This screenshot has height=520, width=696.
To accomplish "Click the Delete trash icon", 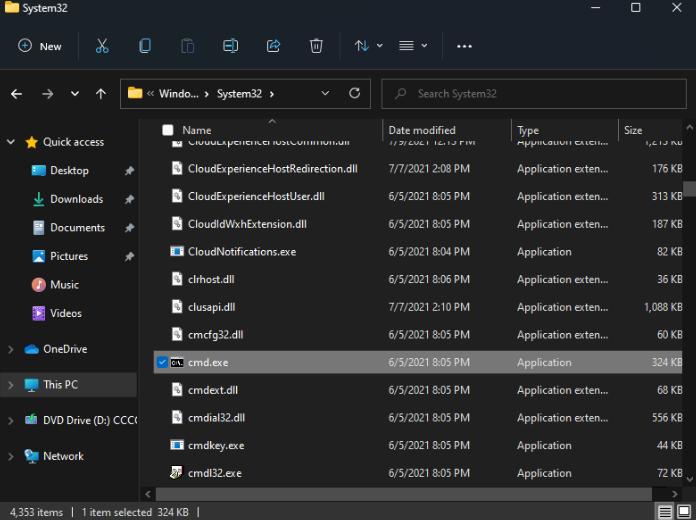I will pyautogui.click(x=316, y=46).
